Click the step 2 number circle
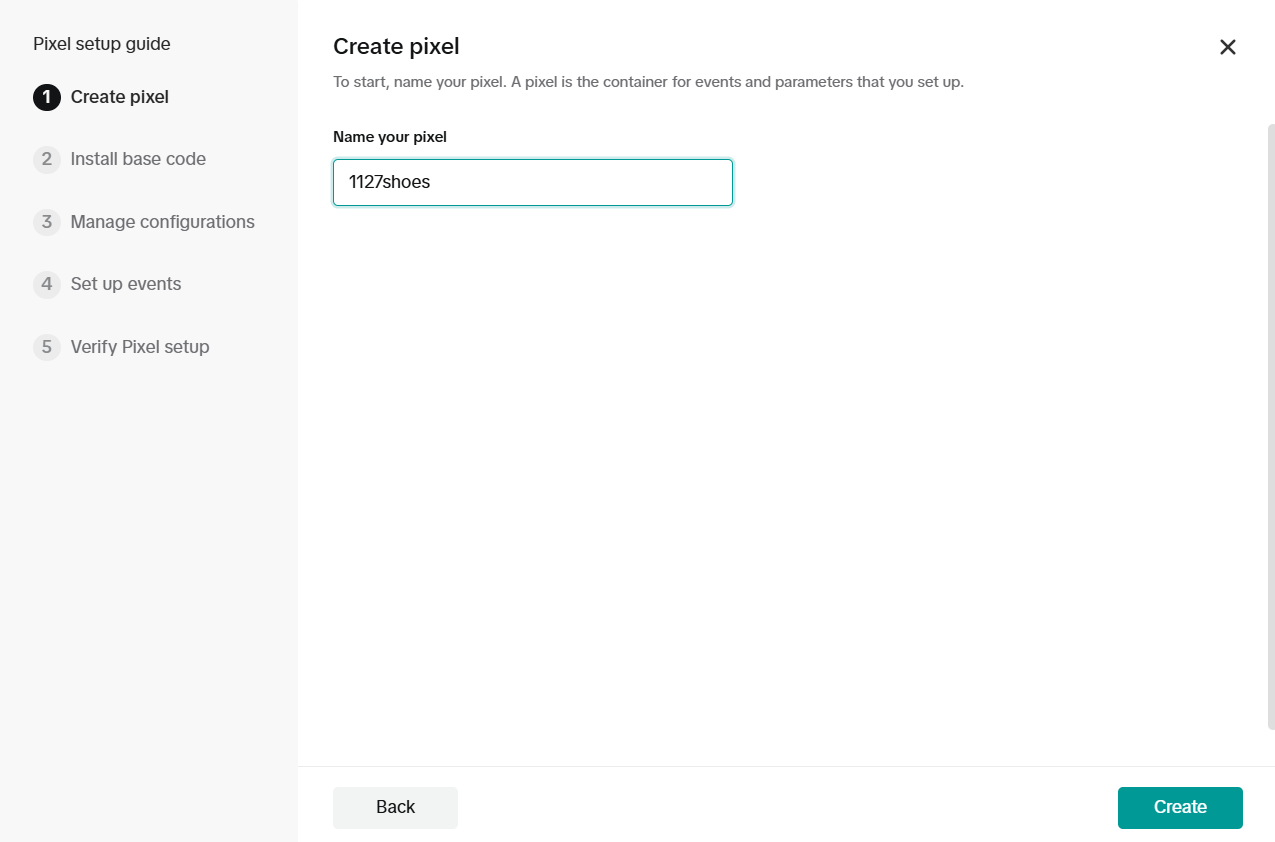The width and height of the screenshot is (1275, 842). [x=46, y=159]
